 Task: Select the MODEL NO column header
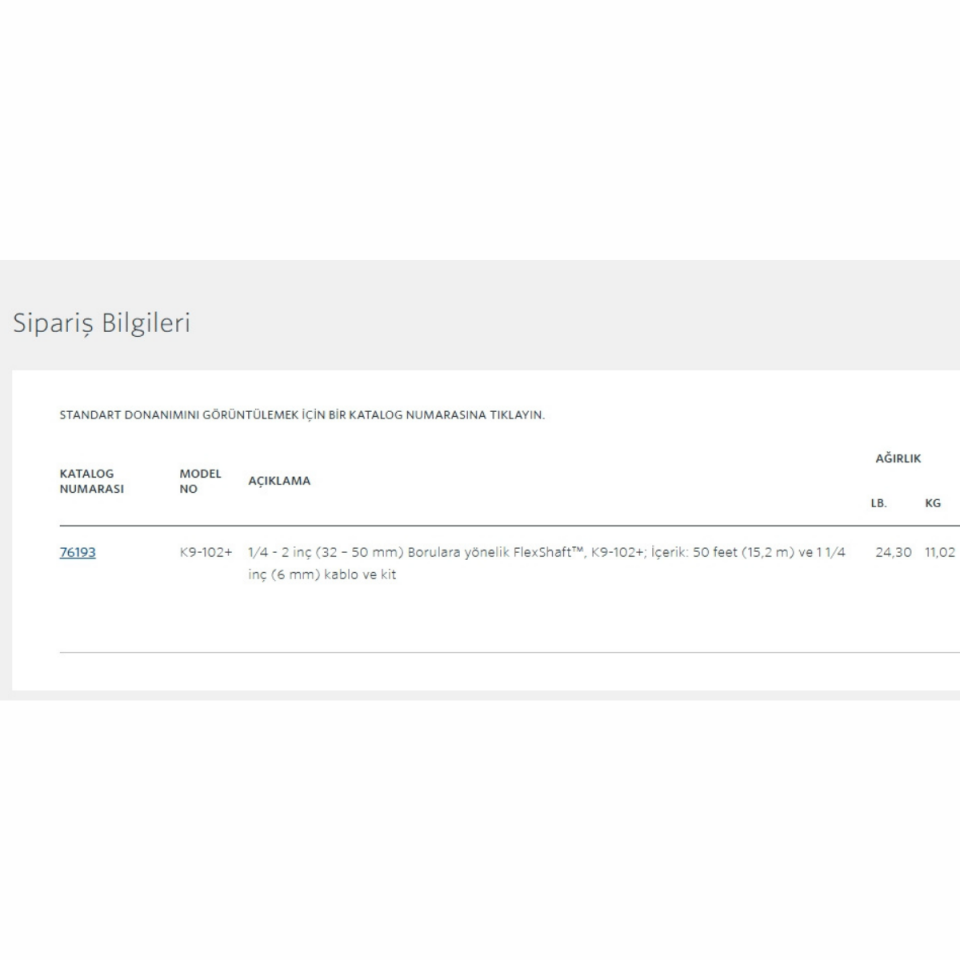[x=200, y=481]
